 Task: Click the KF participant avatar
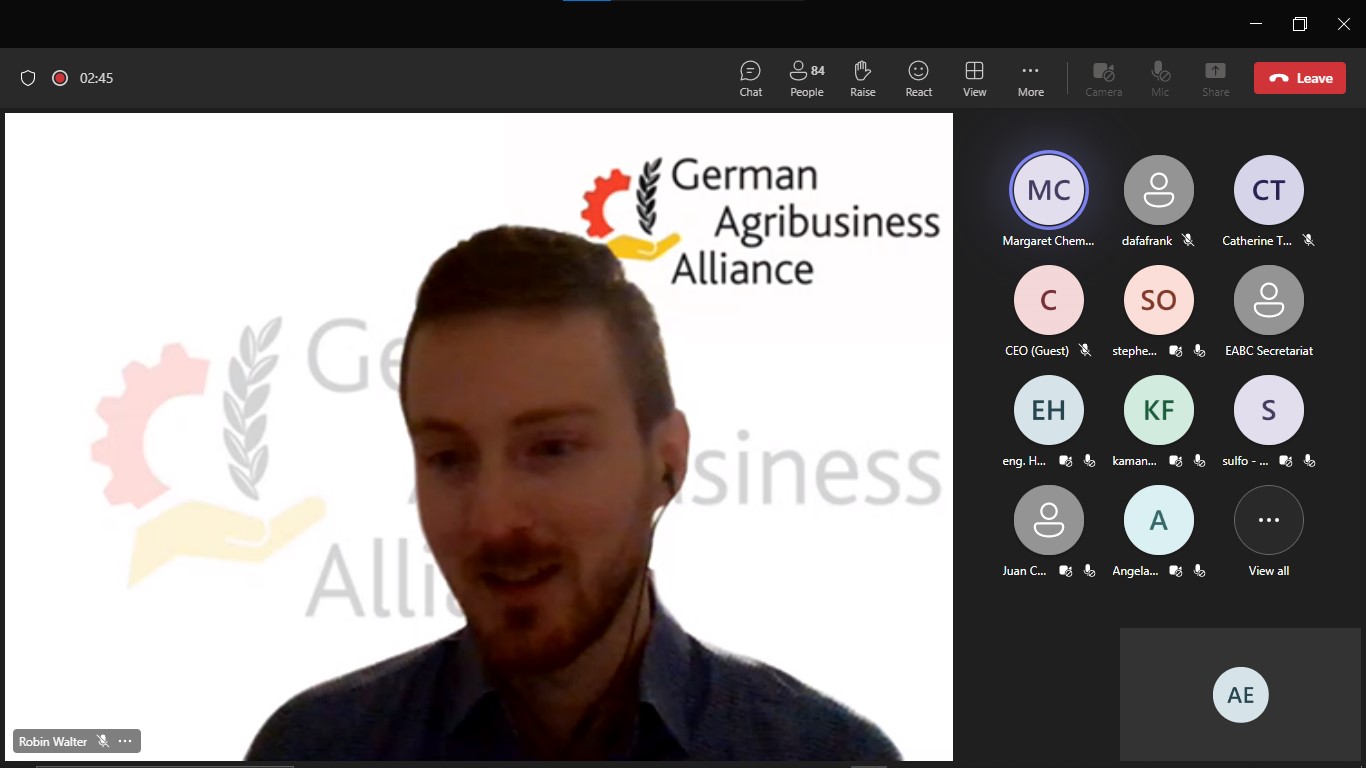click(x=1158, y=410)
